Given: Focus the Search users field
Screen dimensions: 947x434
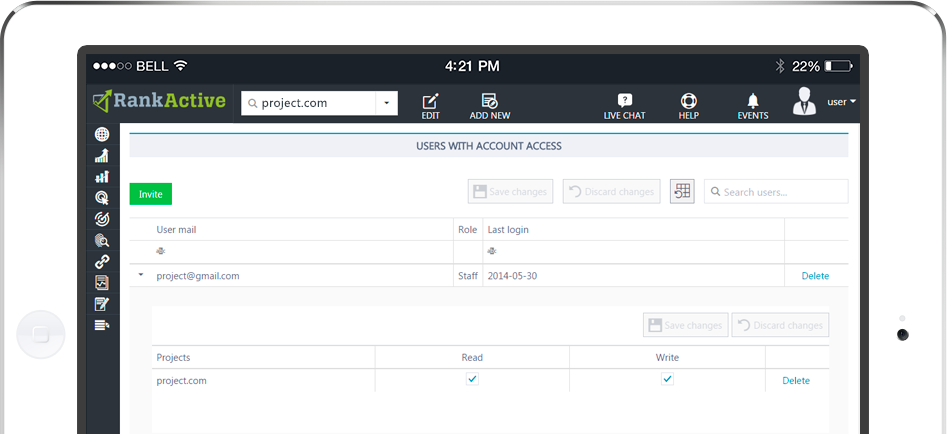Looking at the screenshot, I should tap(776, 191).
